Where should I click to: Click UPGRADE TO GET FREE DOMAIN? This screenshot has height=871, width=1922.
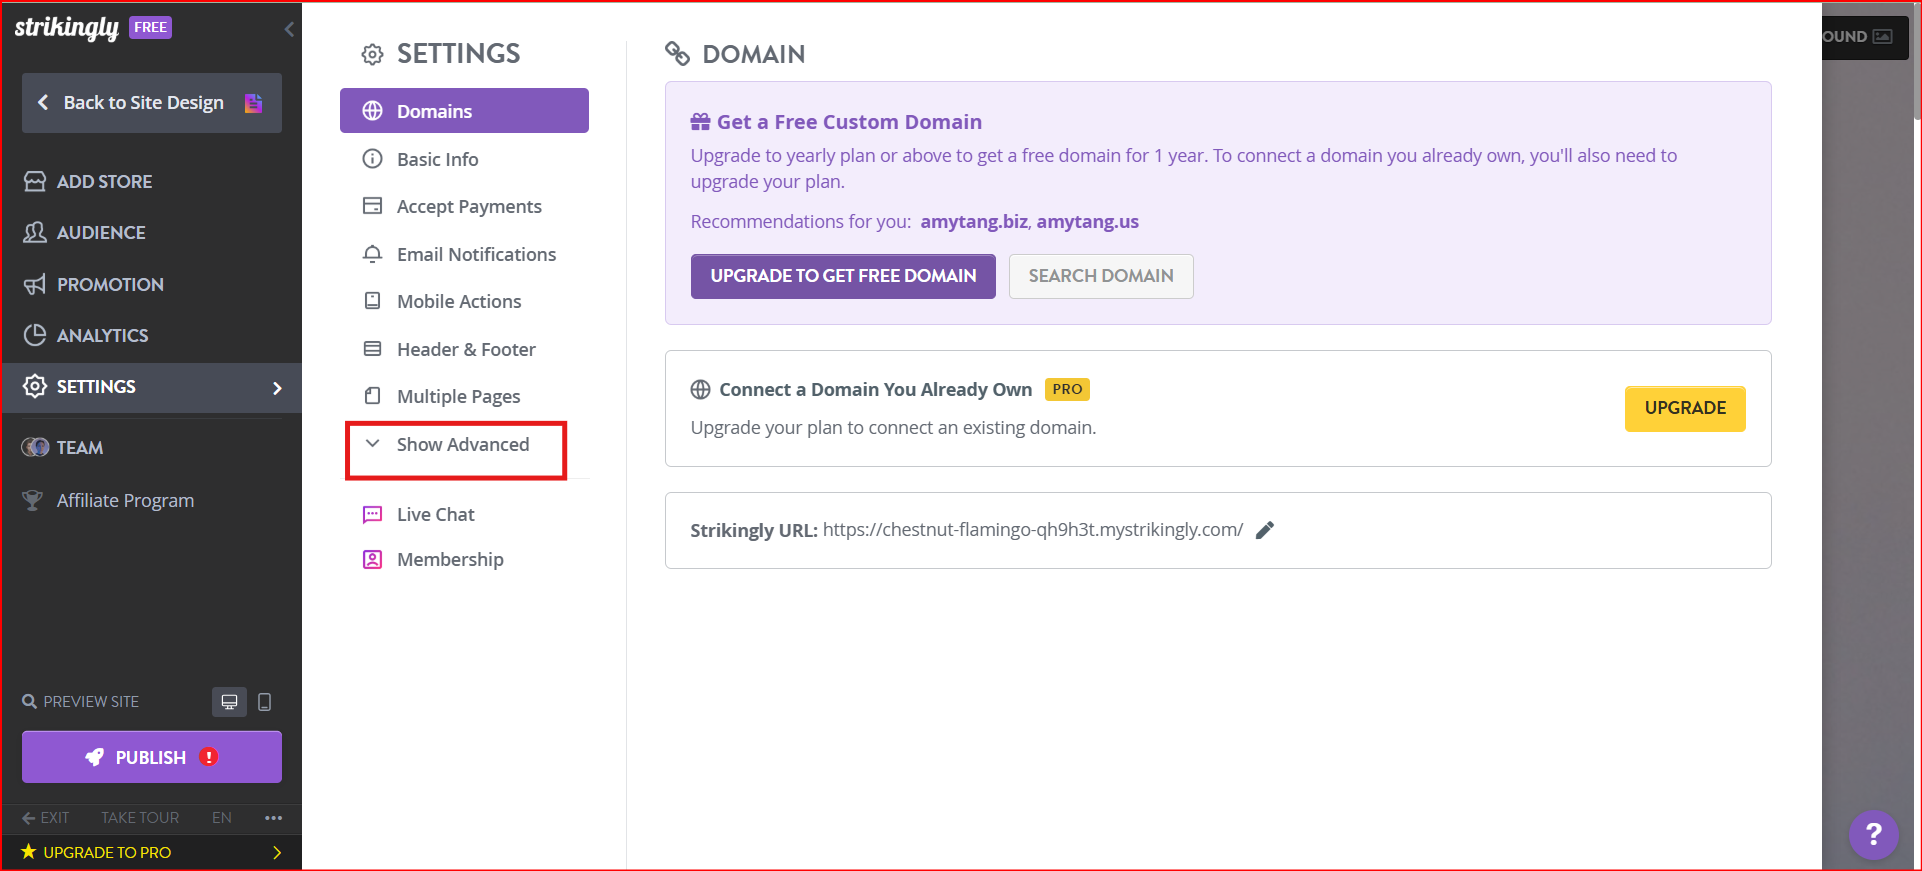(x=843, y=276)
